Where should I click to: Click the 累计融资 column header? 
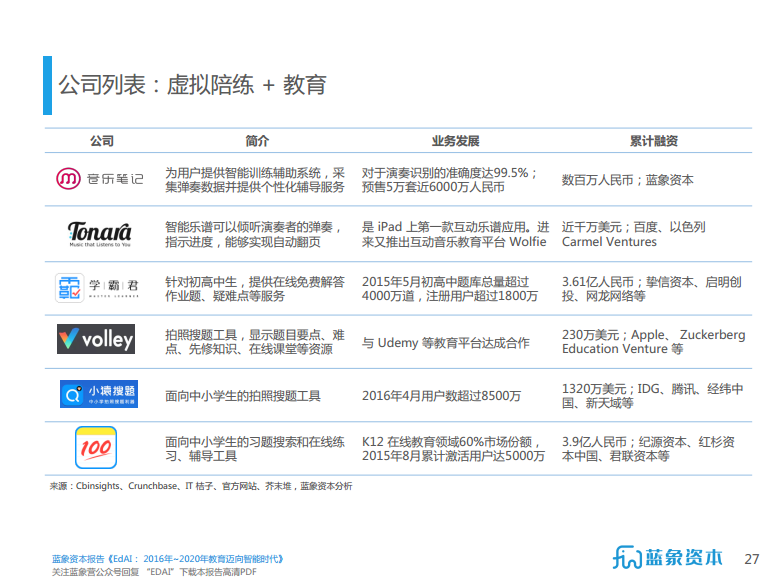click(653, 141)
